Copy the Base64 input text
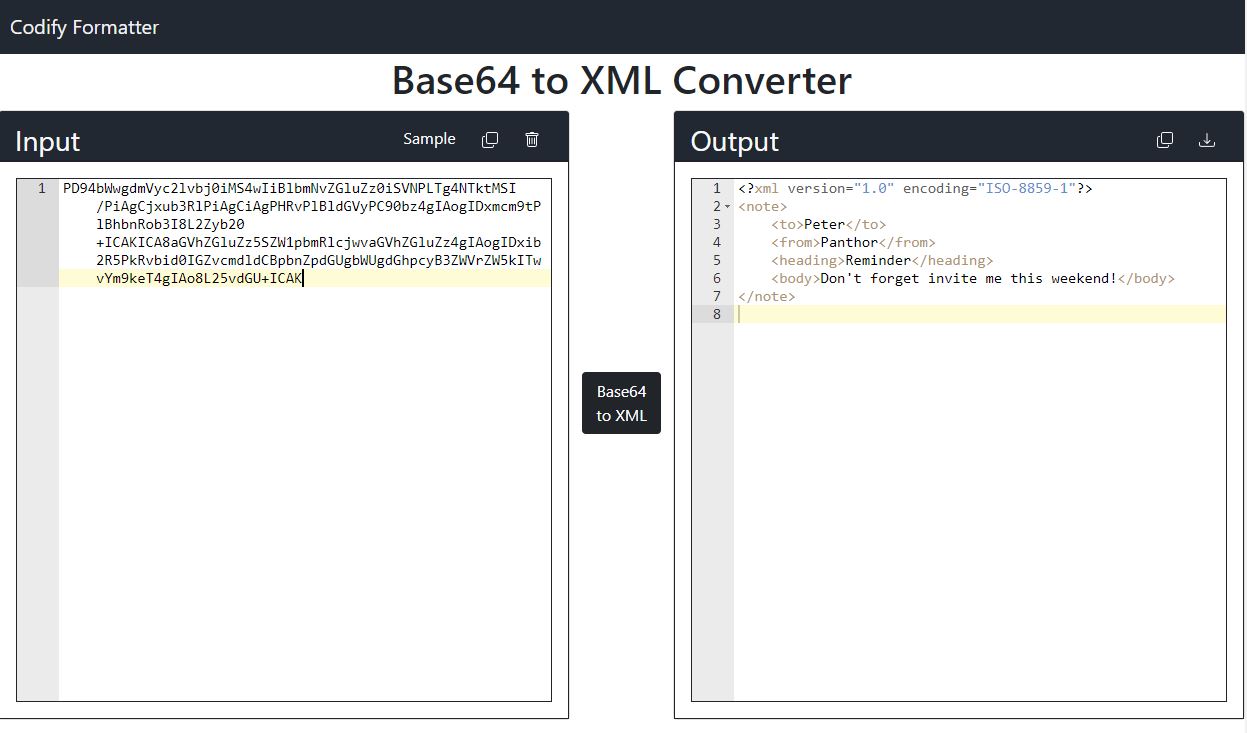This screenshot has height=733, width=1247. [x=490, y=139]
